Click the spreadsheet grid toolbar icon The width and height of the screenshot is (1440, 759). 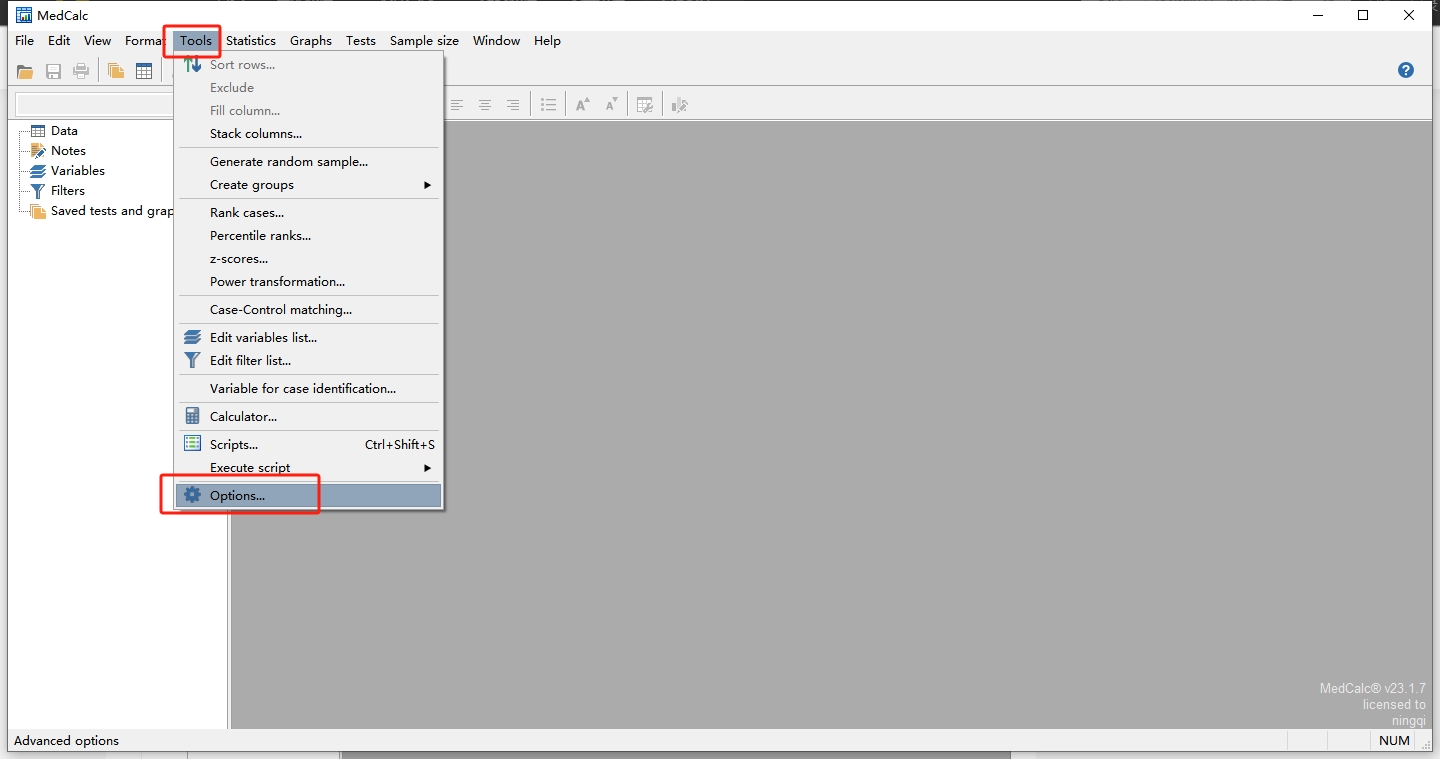(144, 71)
